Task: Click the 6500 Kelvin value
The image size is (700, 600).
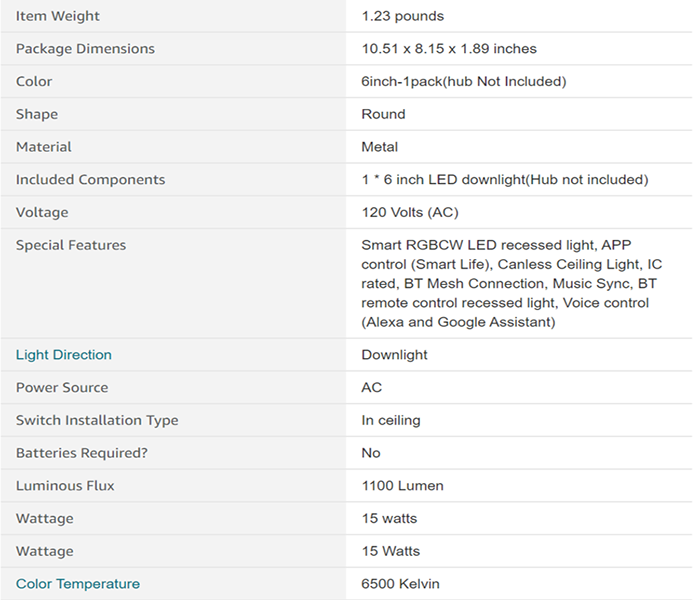Action: pos(400,584)
